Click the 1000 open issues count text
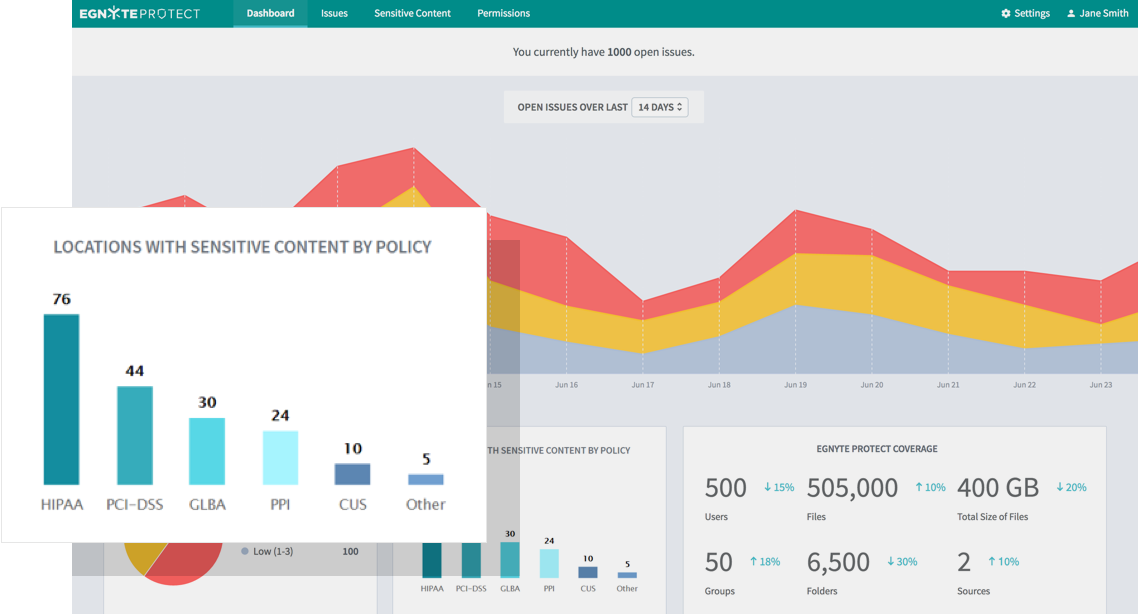Image resolution: width=1138 pixels, height=614 pixels. tap(619, 52)
